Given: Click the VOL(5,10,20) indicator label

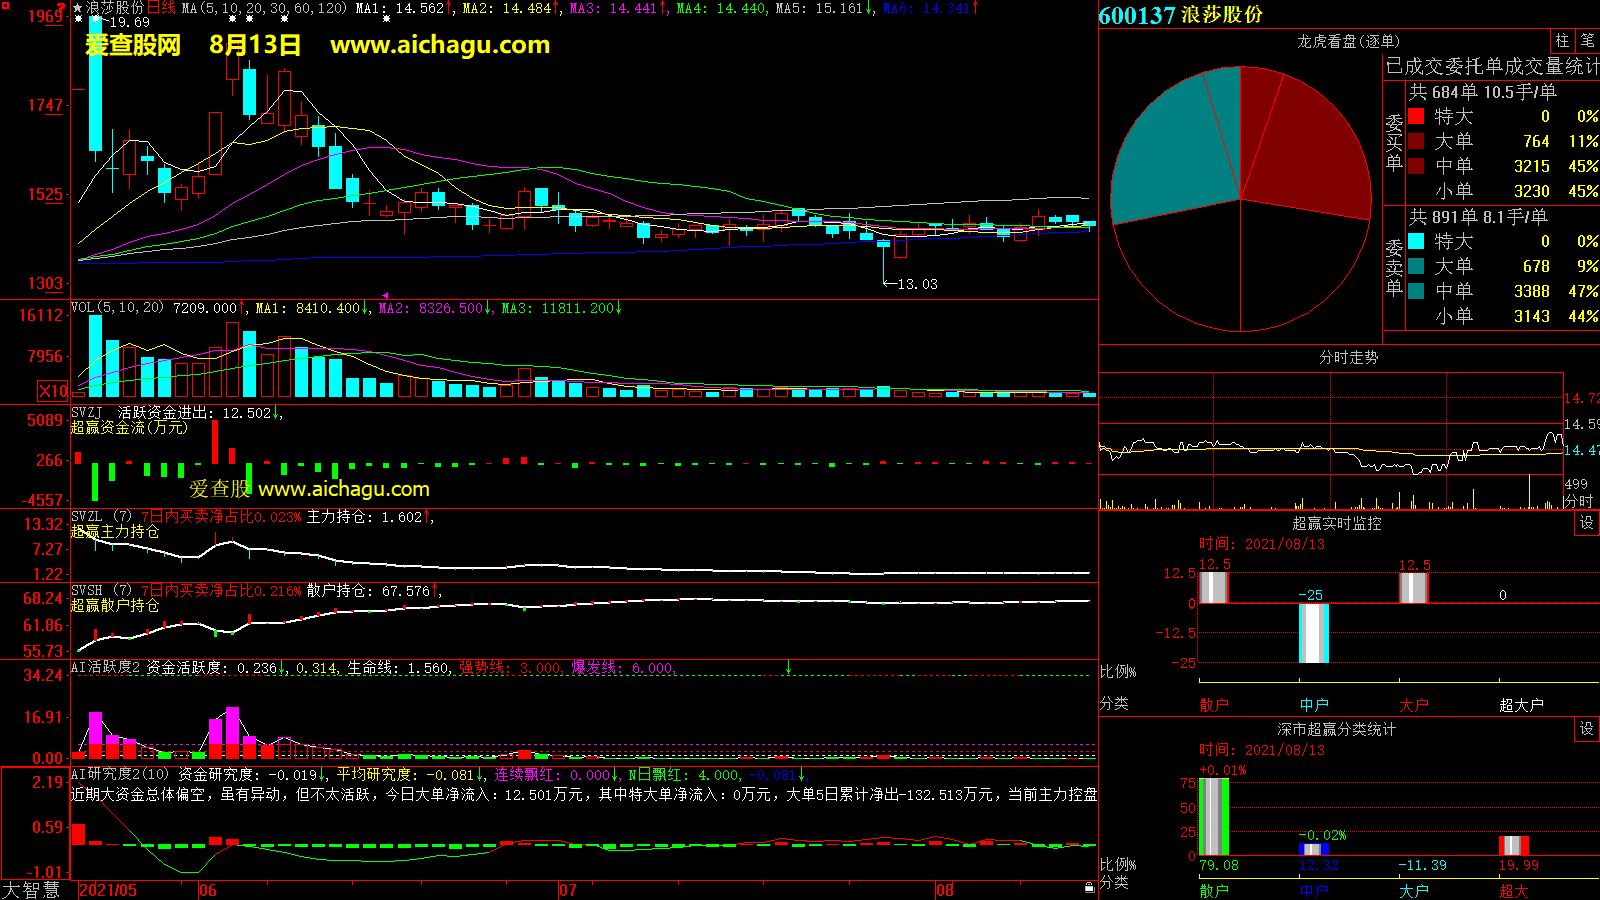Looking at the screenshot, I should 117,308.
